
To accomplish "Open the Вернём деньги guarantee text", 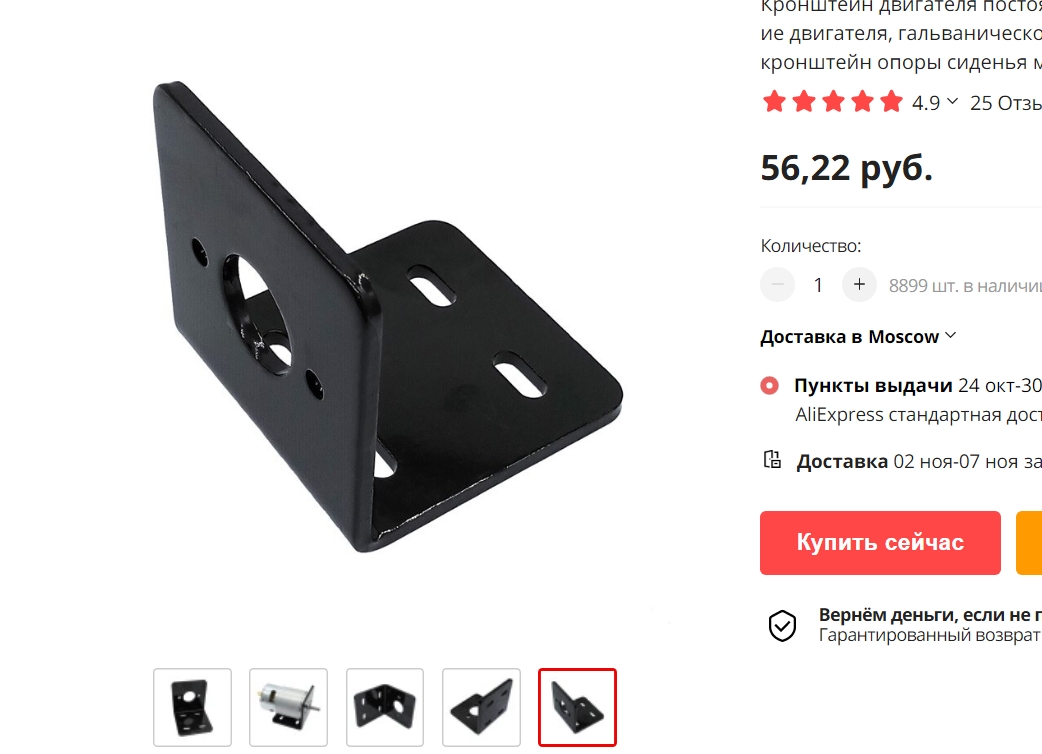I will pyautogui.click(x=930, y=615).
